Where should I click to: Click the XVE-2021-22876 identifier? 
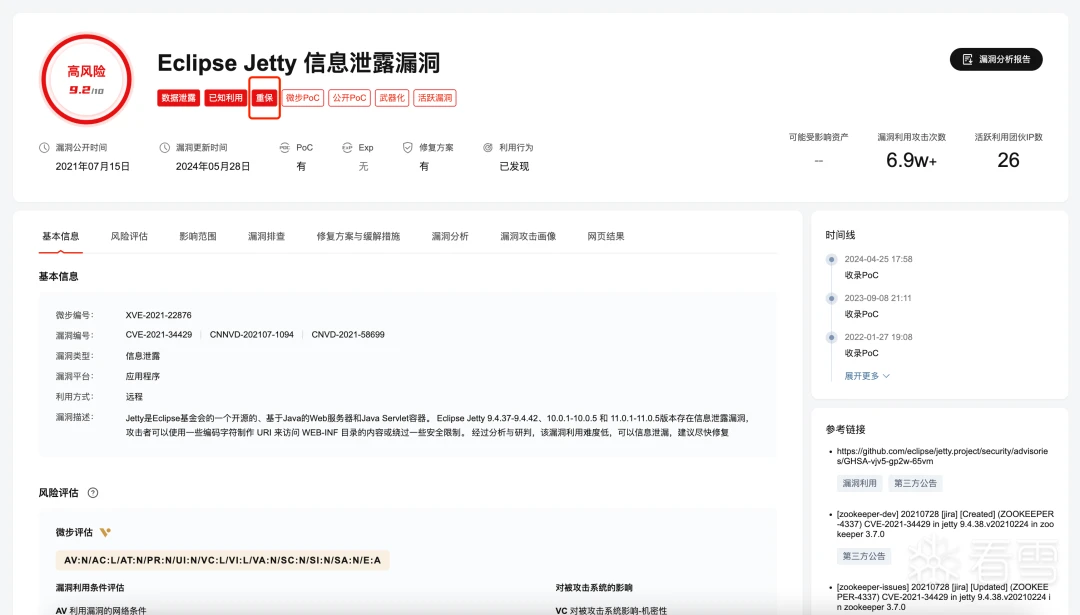pos(158,315)
